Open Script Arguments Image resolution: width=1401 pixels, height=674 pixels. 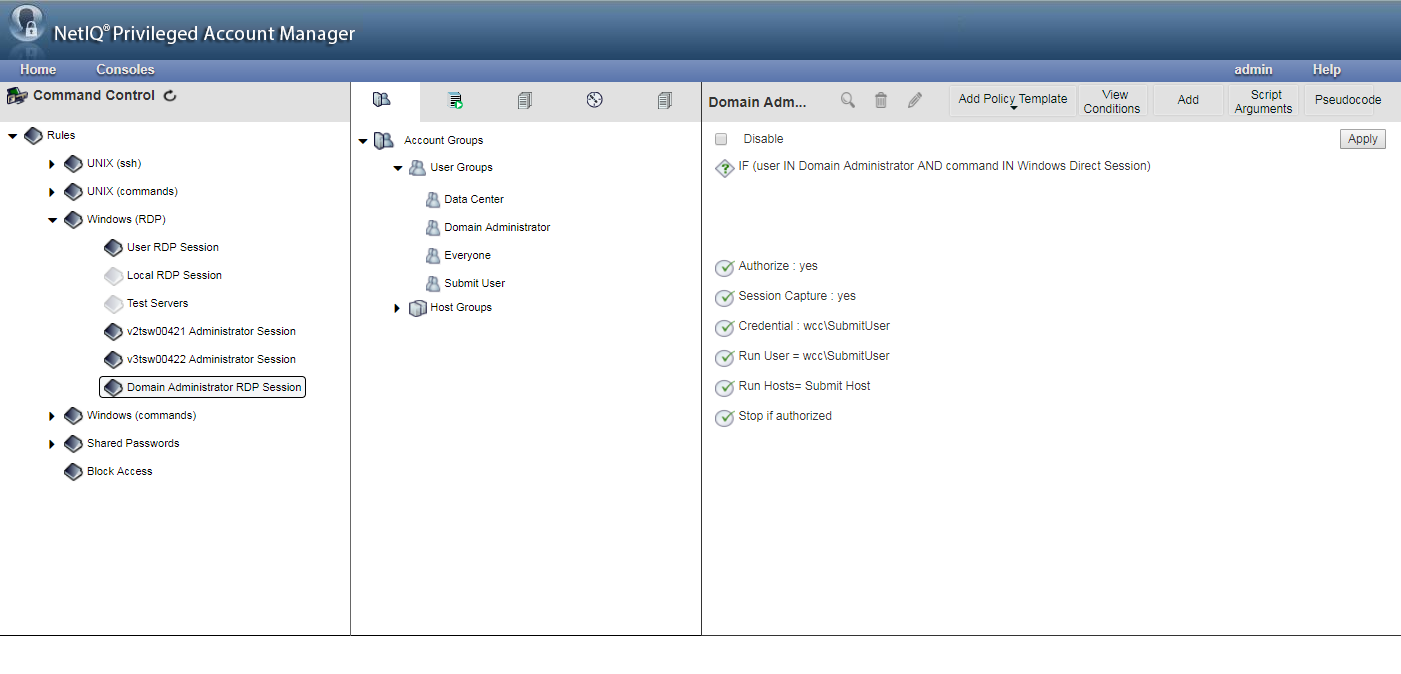point(1263,101)
